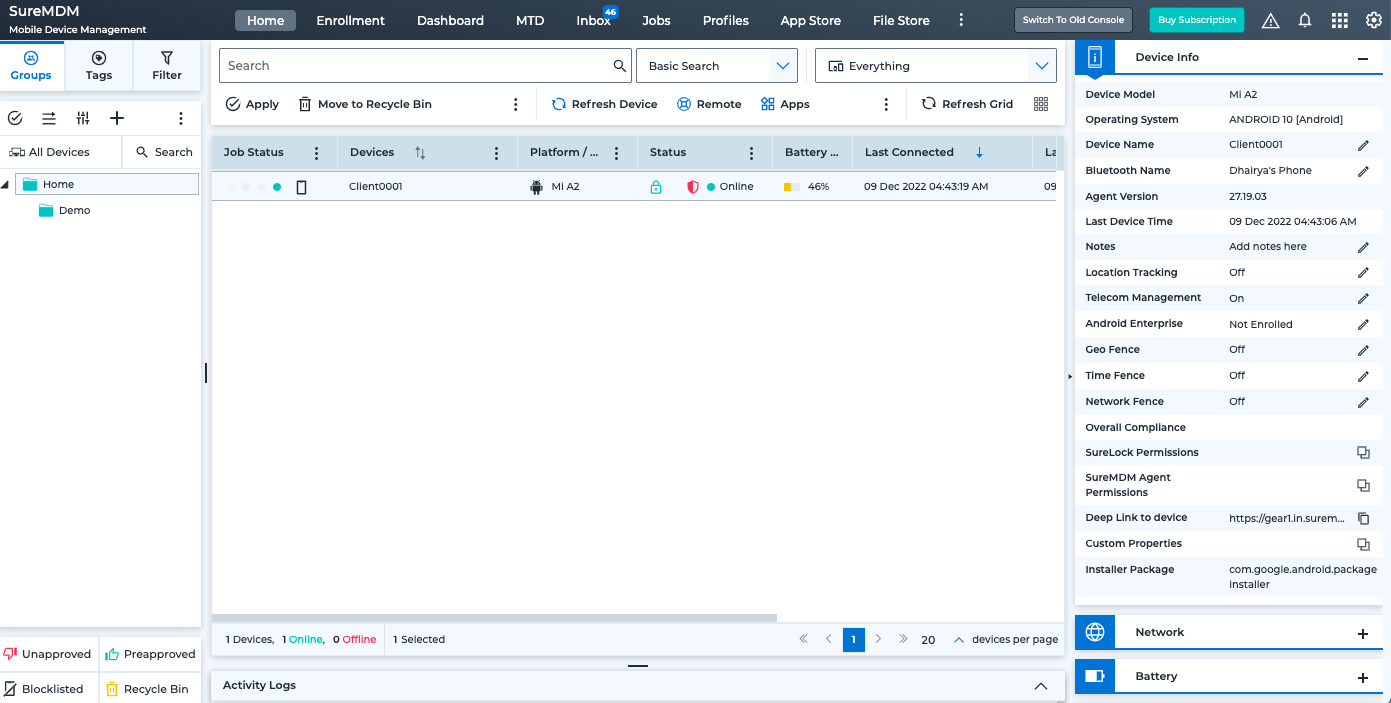Open the nine-dot apps launcher in header
Image resolution: width=1391 pixels, height=703 pixels.
(x=1340, y=20)
